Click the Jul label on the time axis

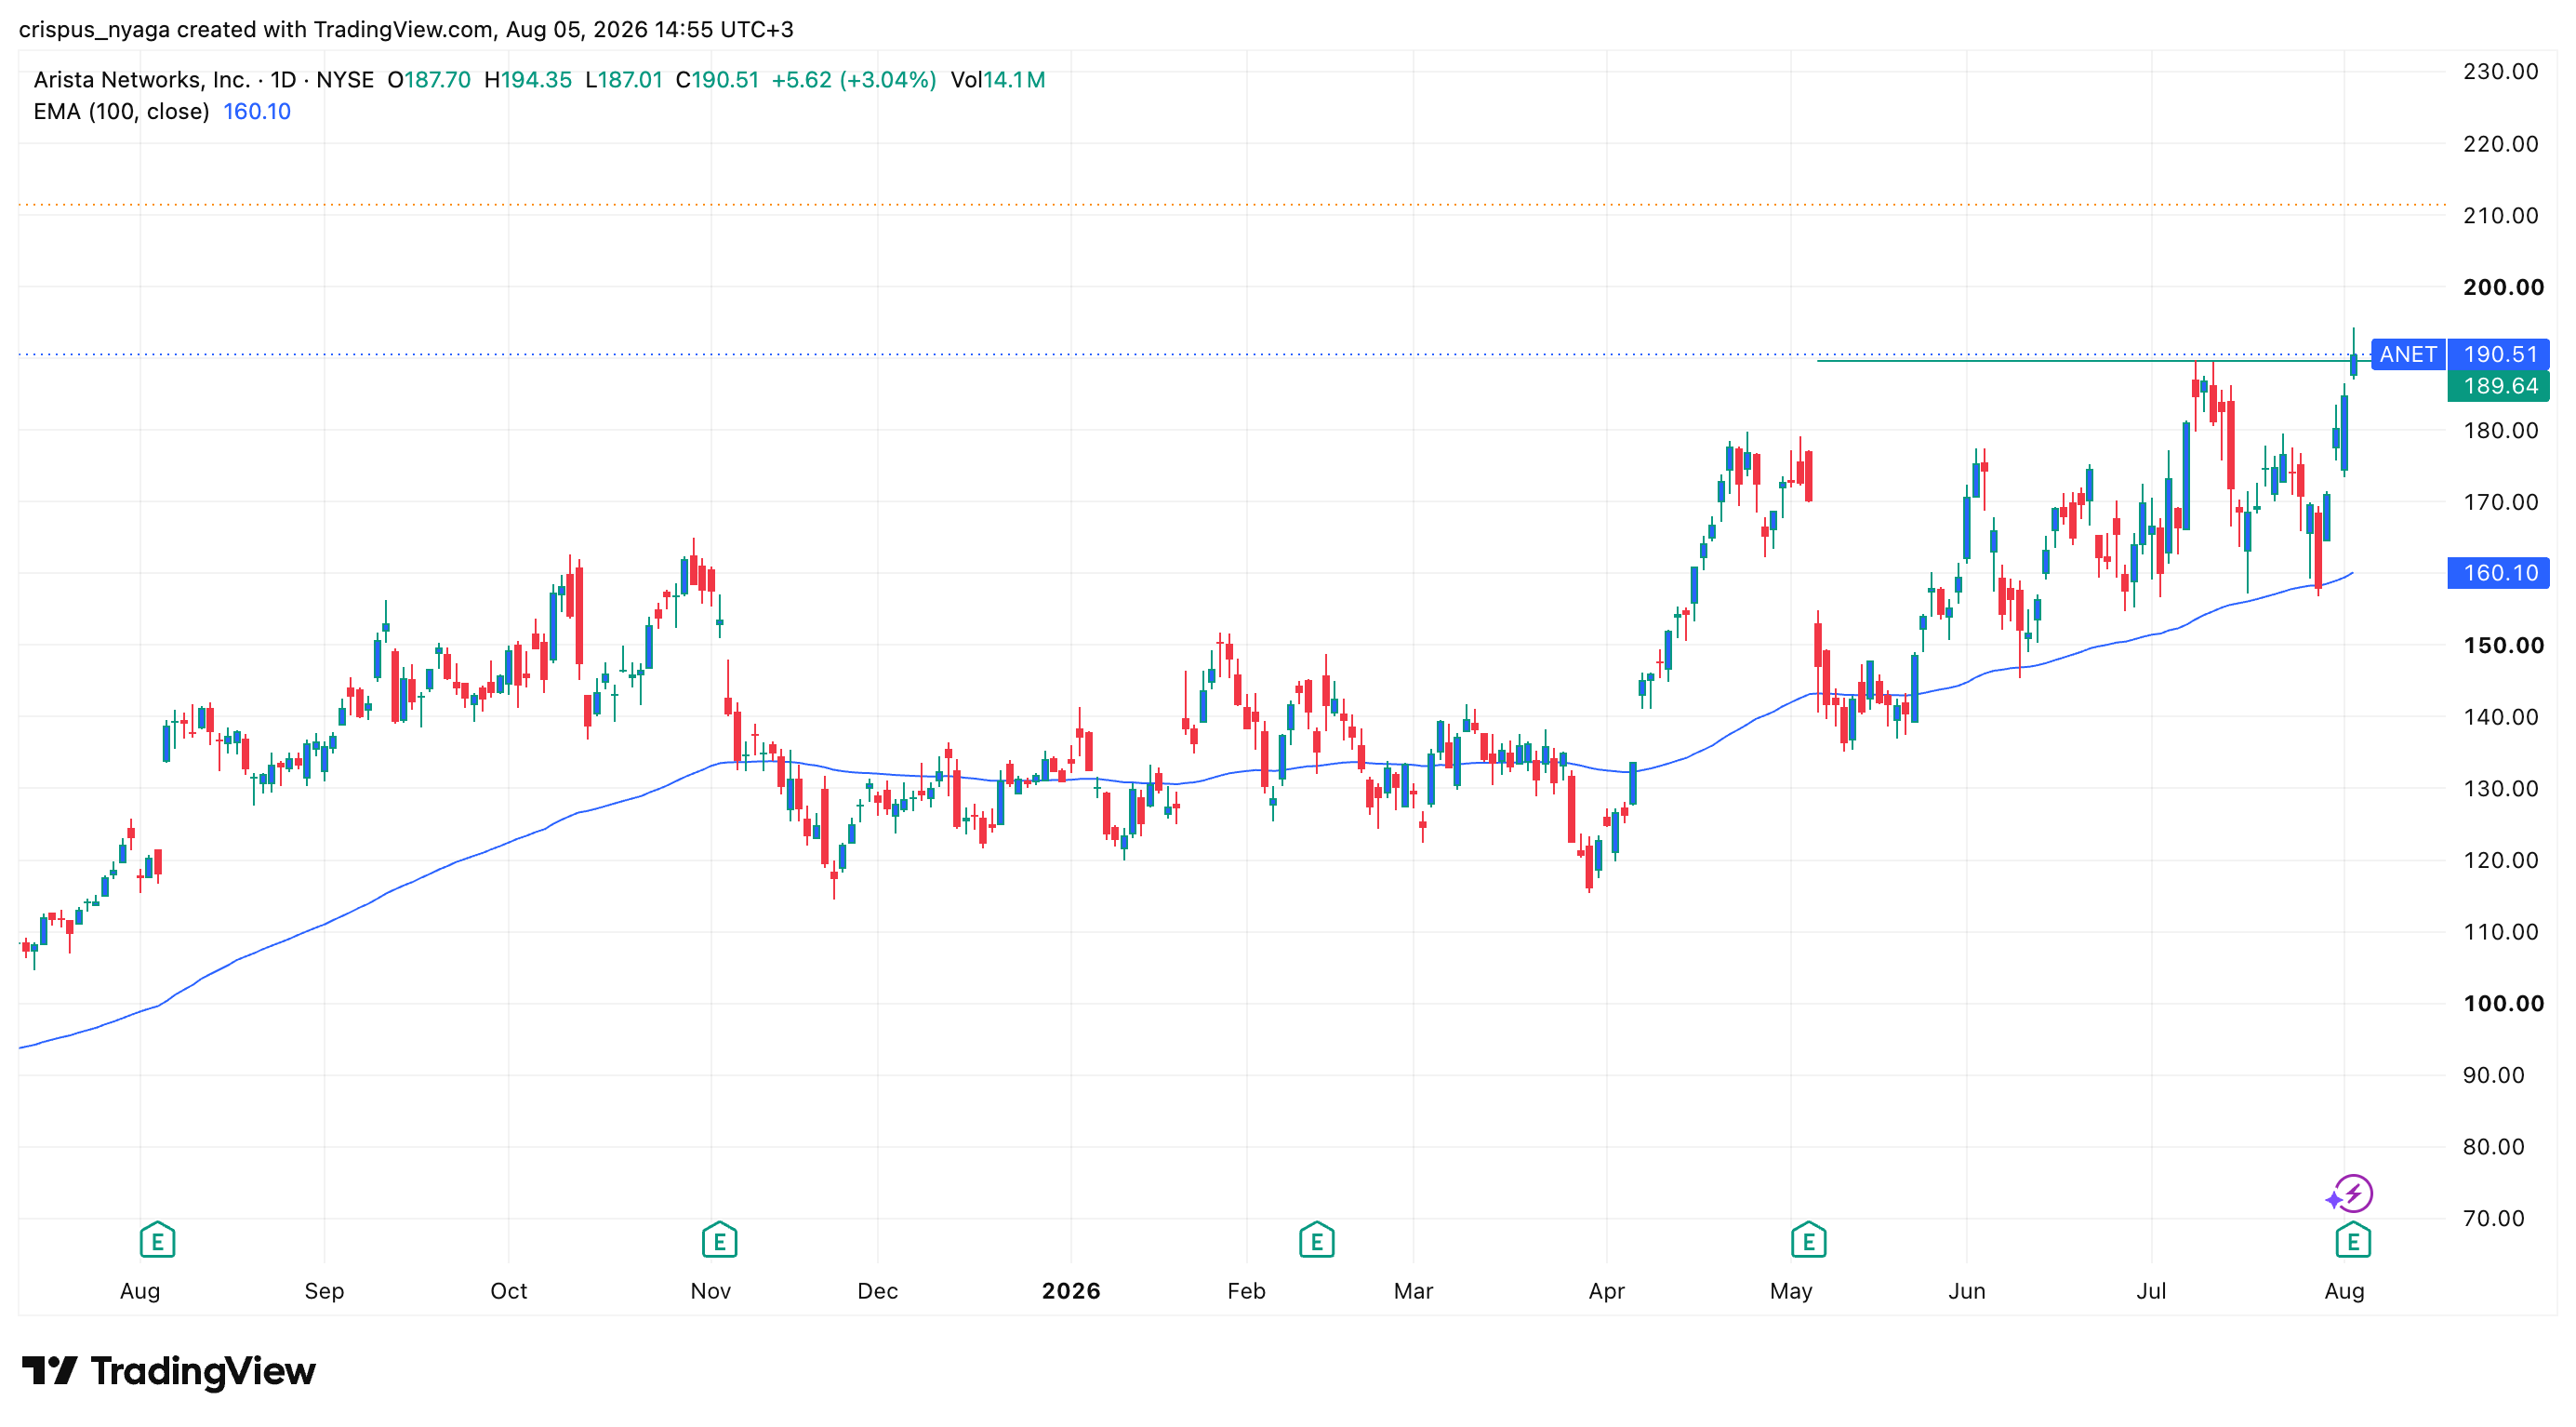(x=2151, y=1291)
